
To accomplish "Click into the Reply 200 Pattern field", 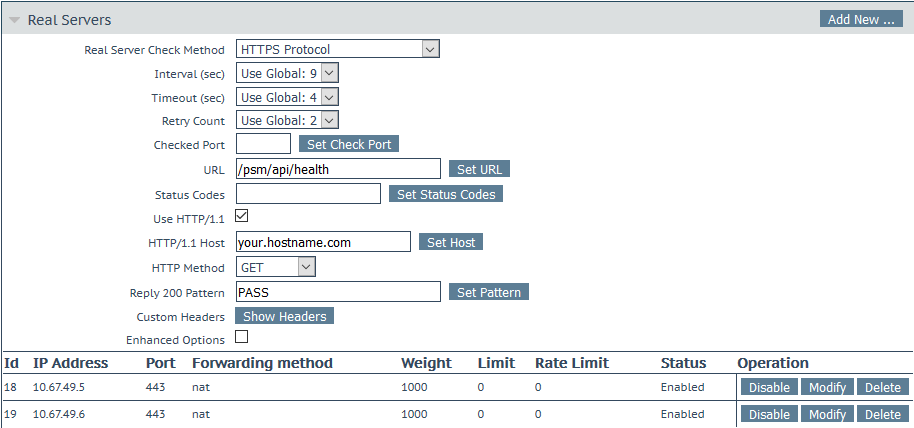I will click(x=338, y=292).
